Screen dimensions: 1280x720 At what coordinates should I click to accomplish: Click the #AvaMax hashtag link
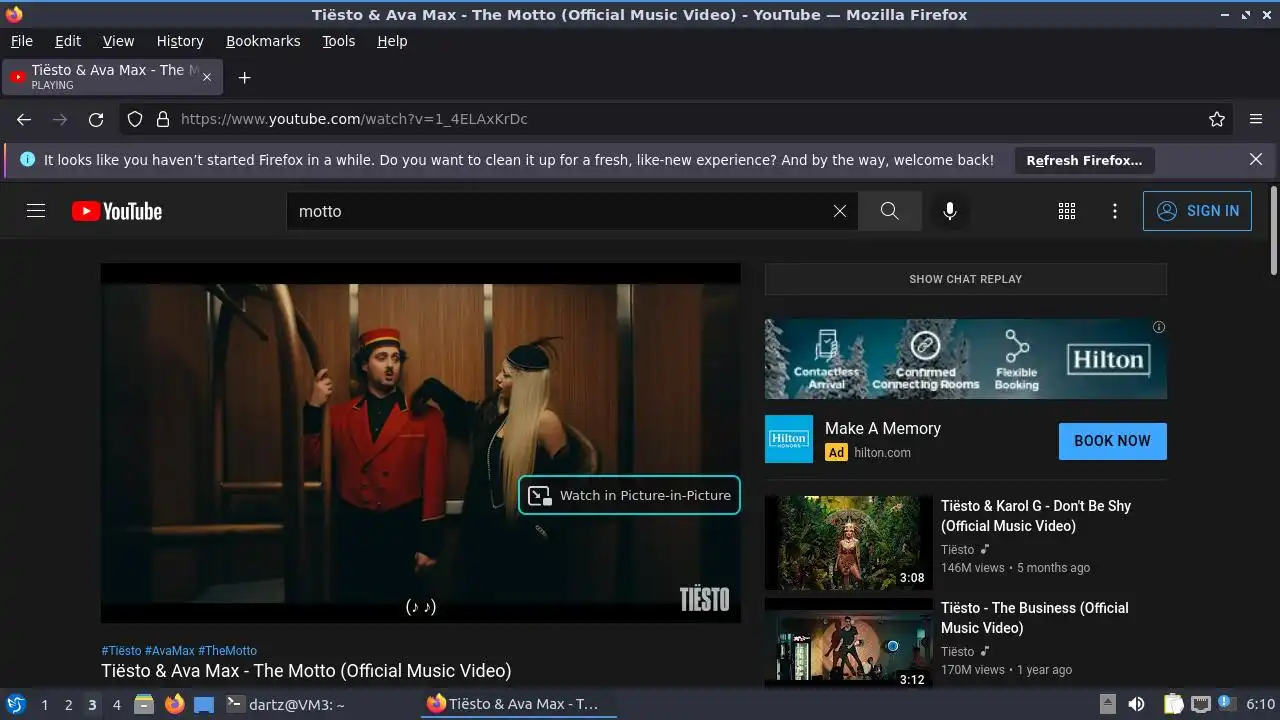[170, 651]
